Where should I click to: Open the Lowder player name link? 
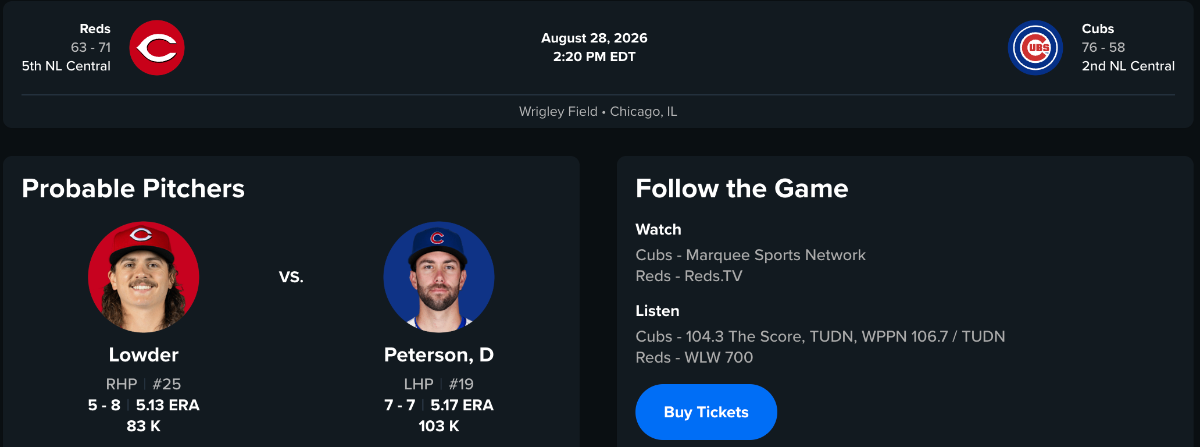pyautogui.click(x=143, y=355)
